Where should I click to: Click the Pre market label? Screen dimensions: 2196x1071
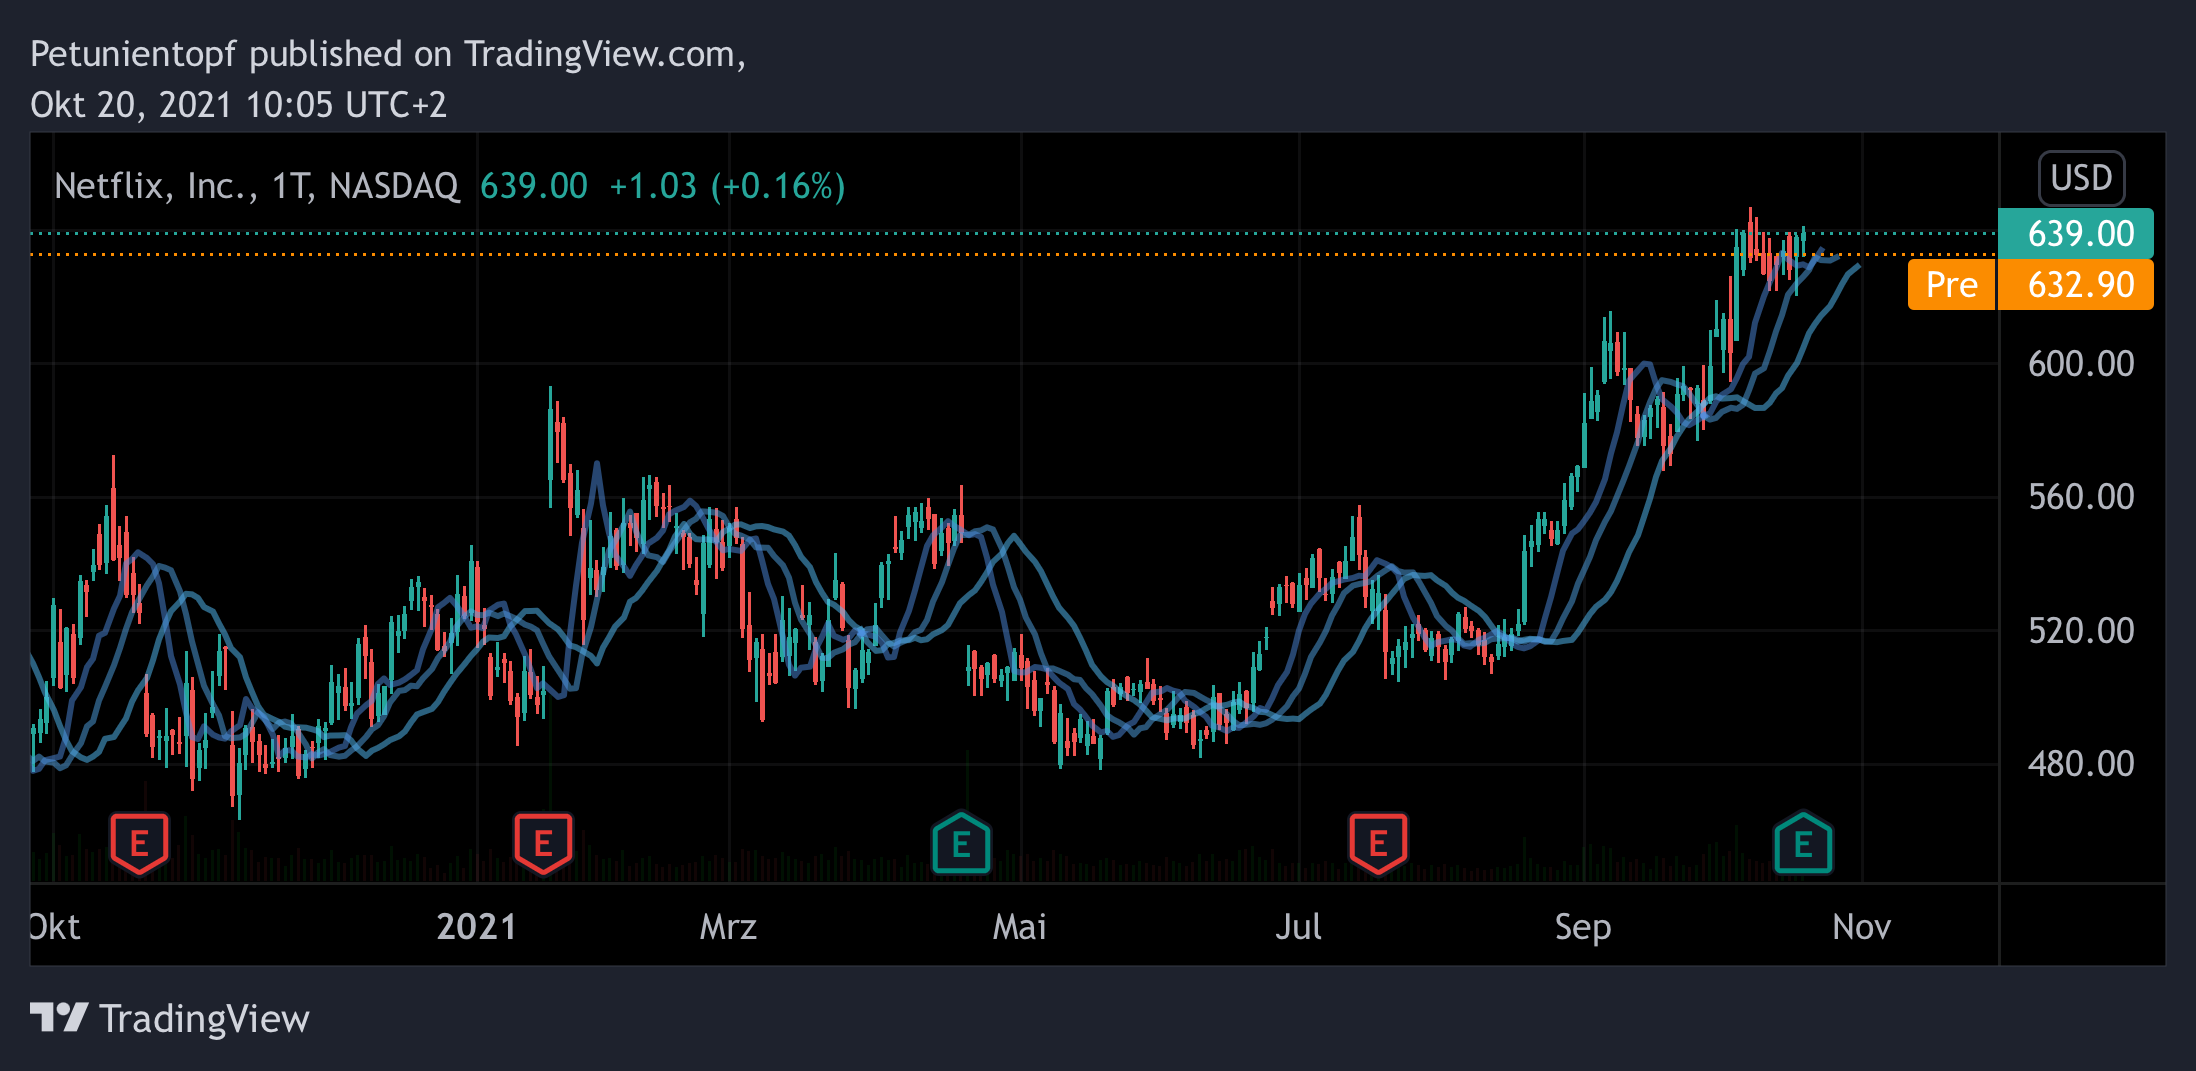1951,285
